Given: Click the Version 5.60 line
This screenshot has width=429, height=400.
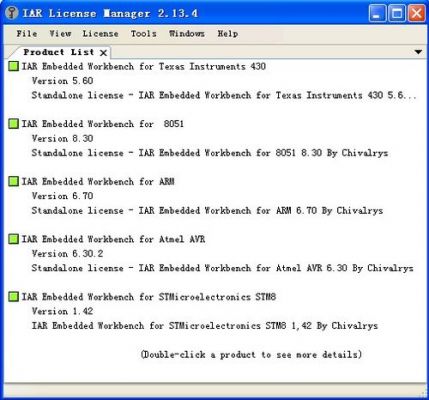Looking at the screenshot, I should click(x=62, y=81).
